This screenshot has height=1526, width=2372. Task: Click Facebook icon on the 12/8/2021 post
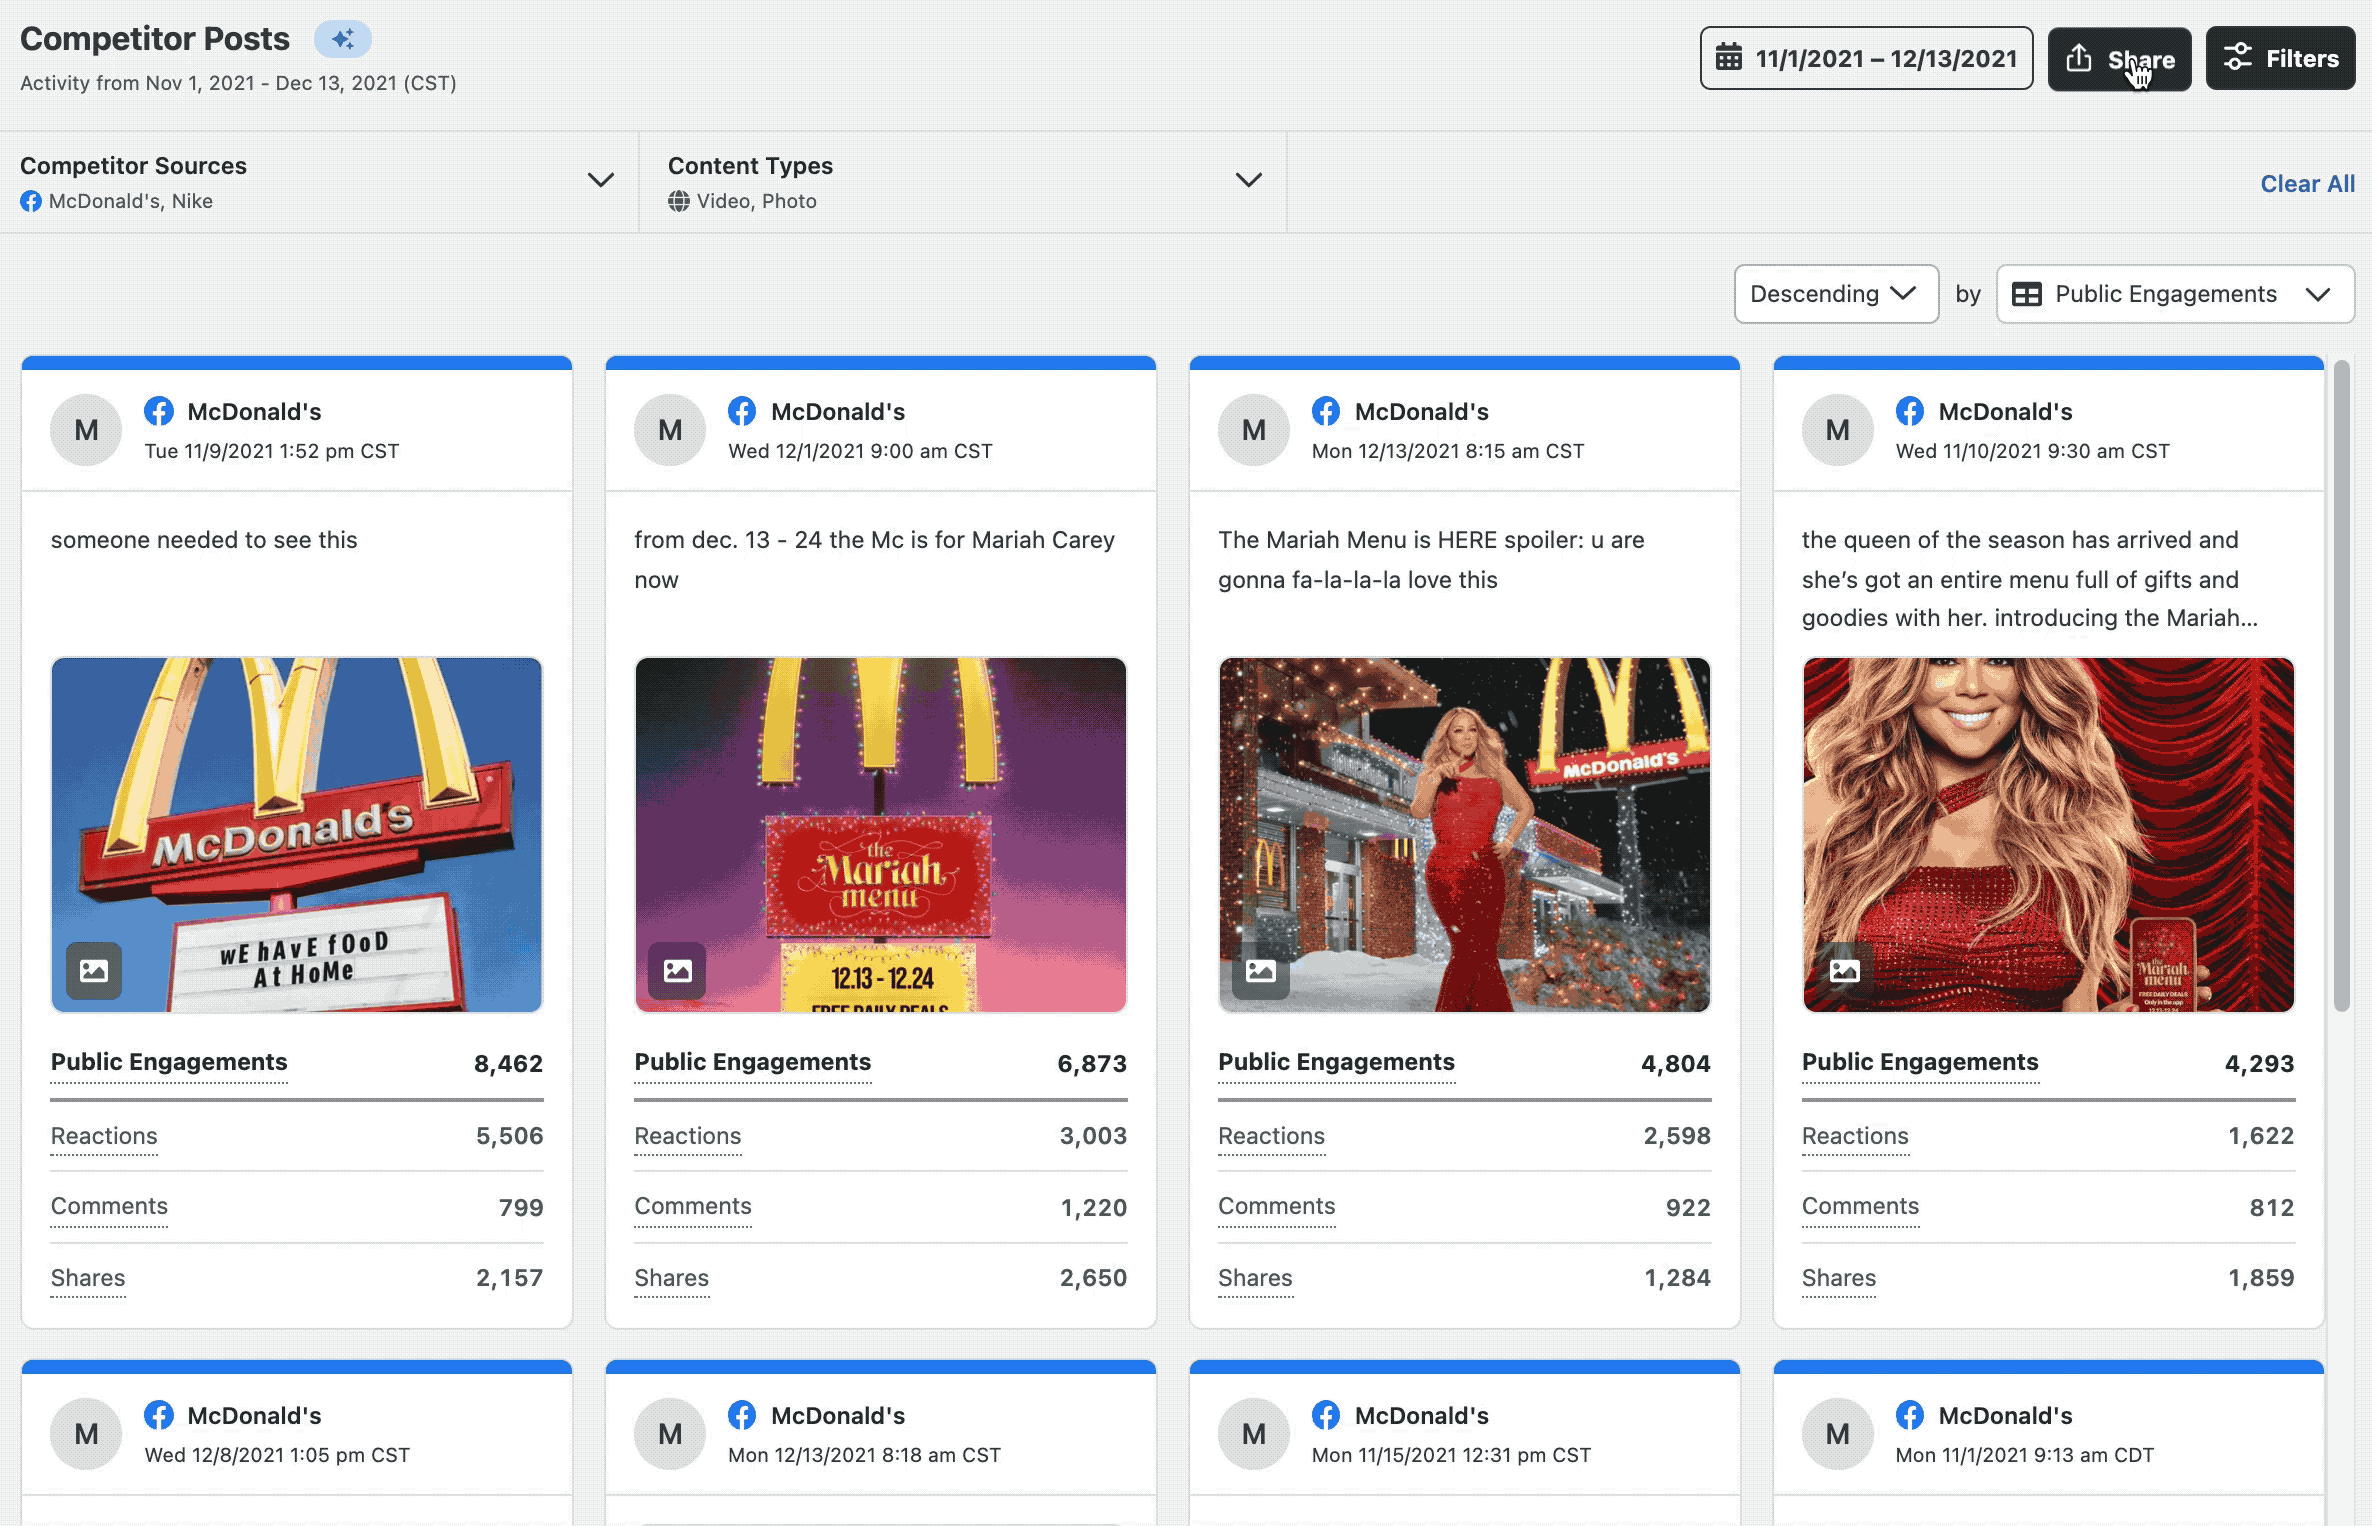coord(158,1415)
